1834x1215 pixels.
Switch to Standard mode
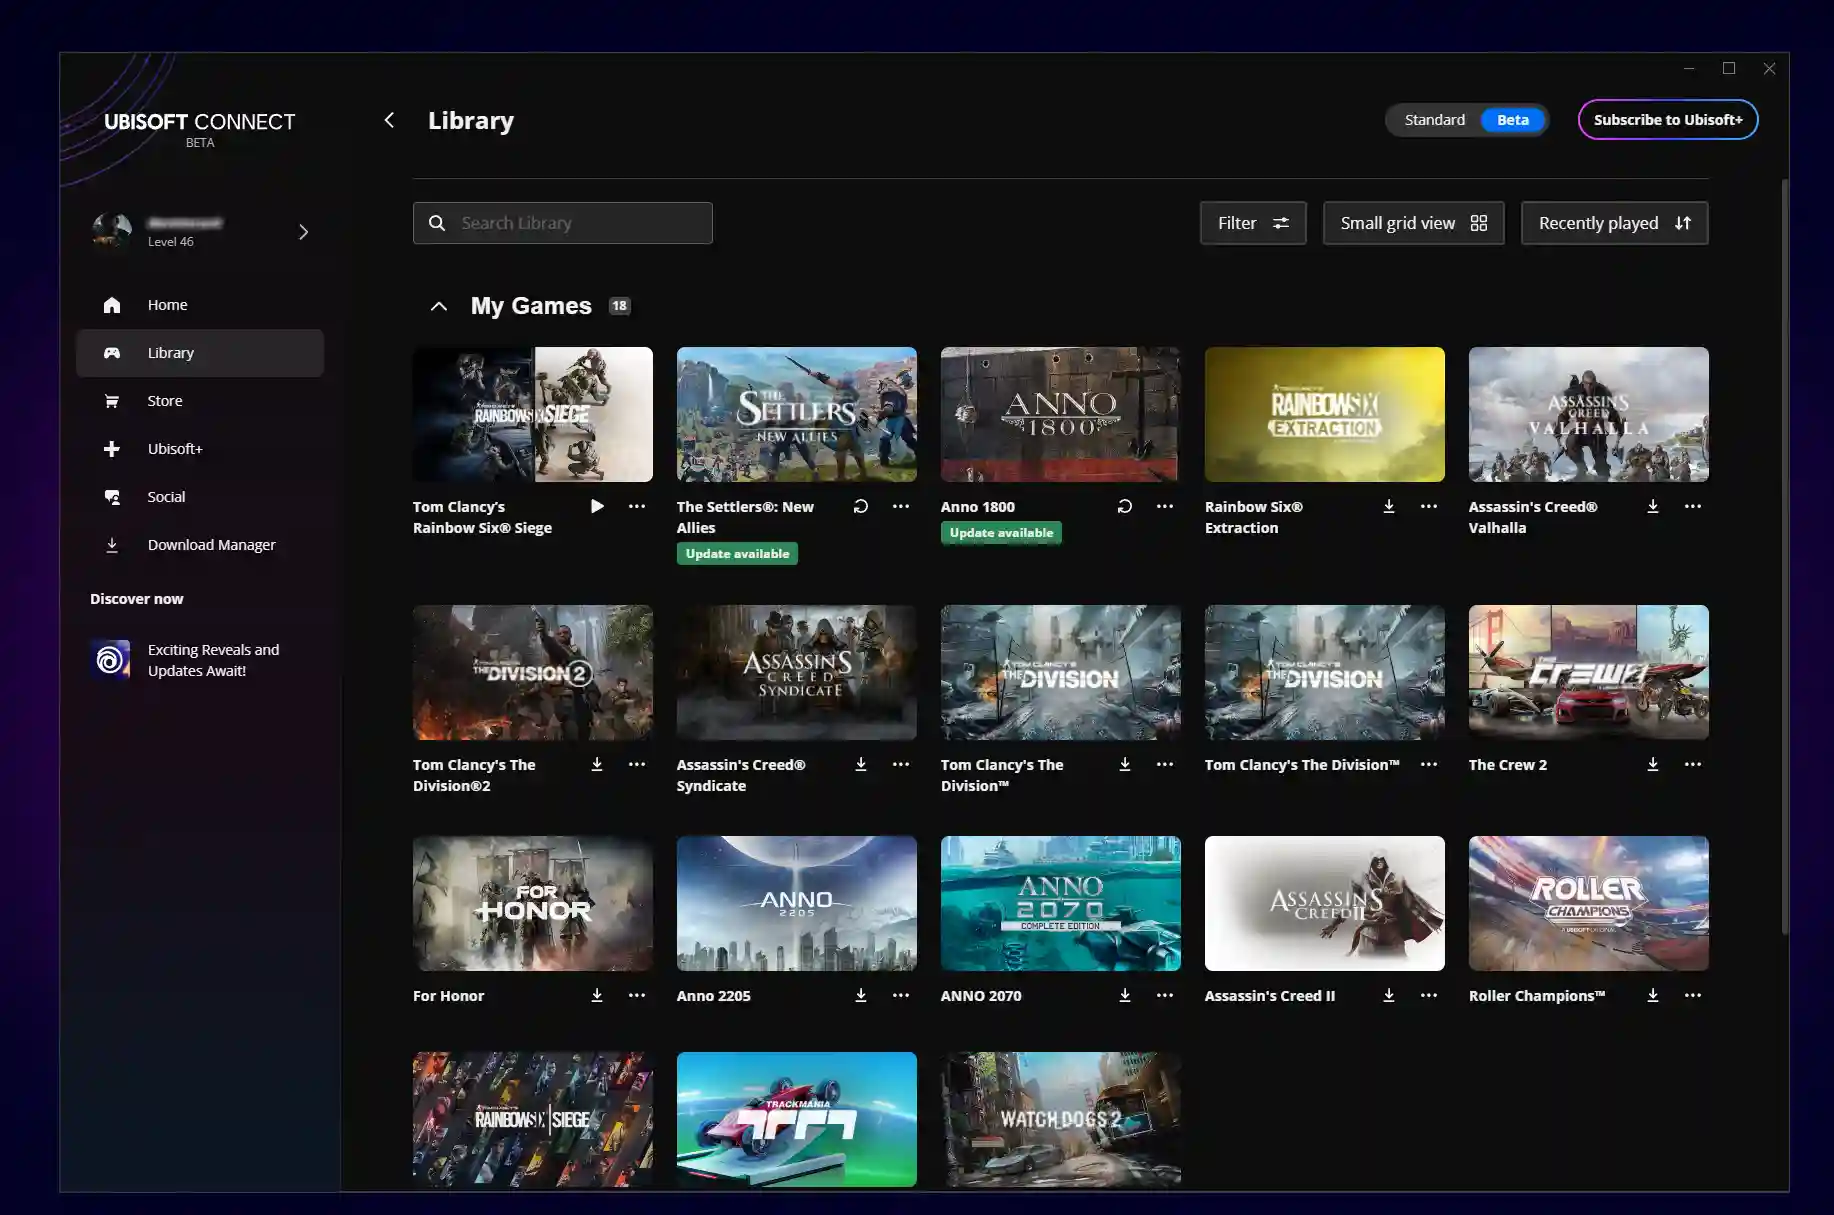coord(1434,120)
